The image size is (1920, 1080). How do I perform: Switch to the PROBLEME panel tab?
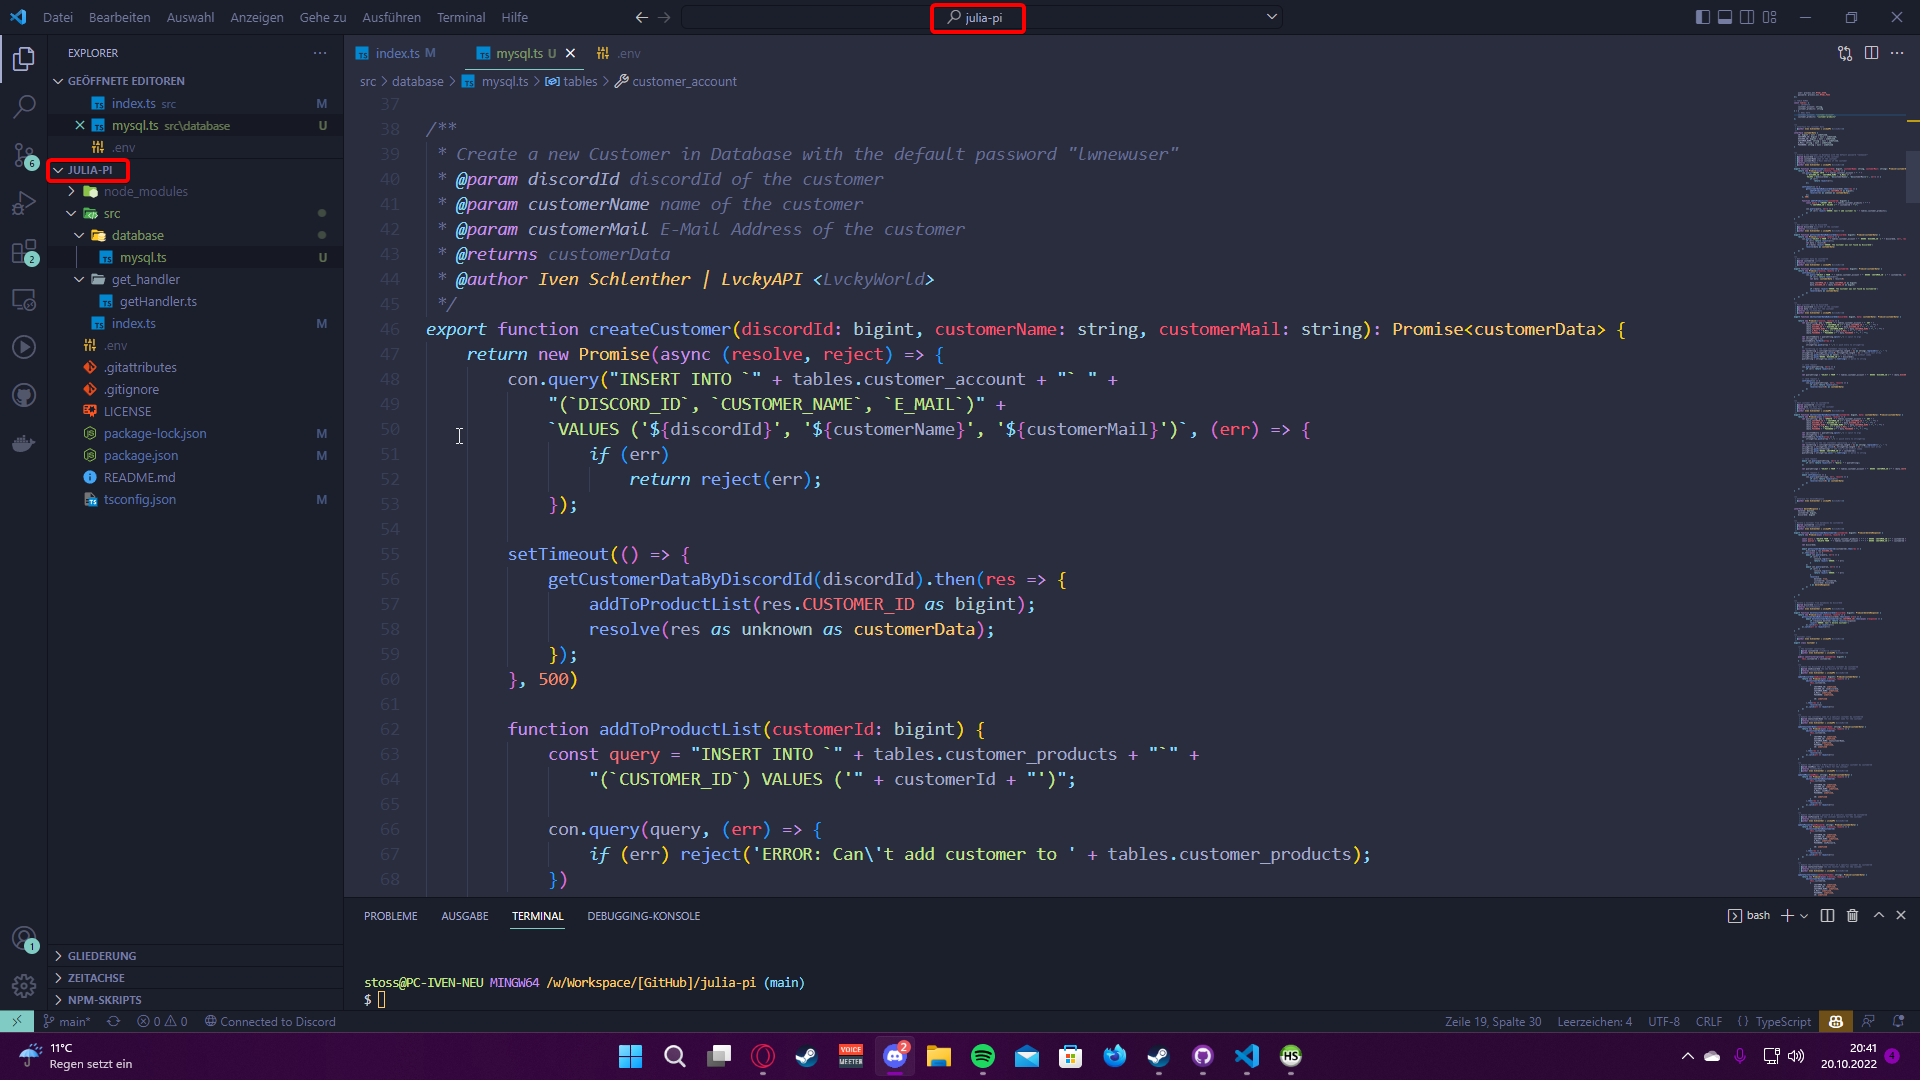point(390,916)
